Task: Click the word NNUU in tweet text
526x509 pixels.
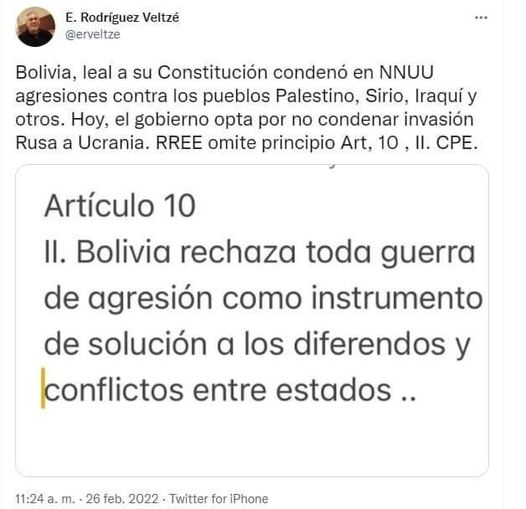Action: click(406, 72)
